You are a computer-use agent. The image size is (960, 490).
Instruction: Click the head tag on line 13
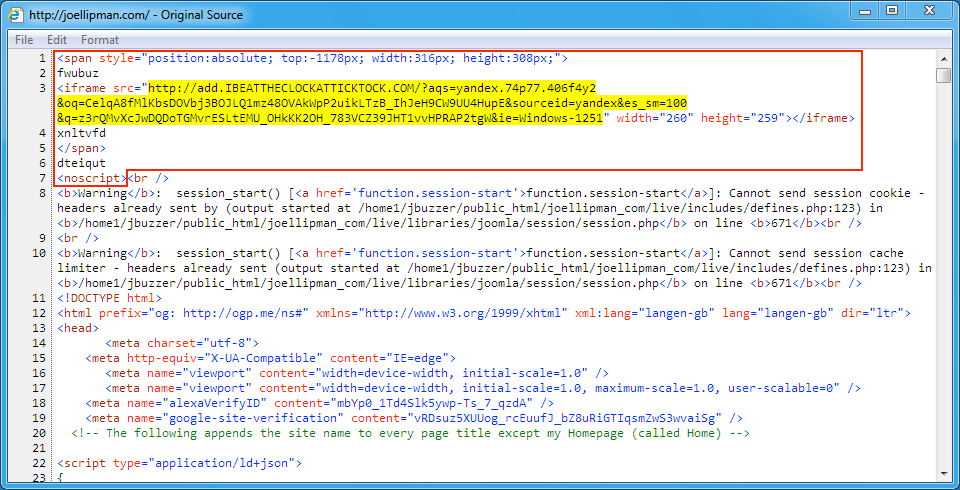(x=78, y=328)
